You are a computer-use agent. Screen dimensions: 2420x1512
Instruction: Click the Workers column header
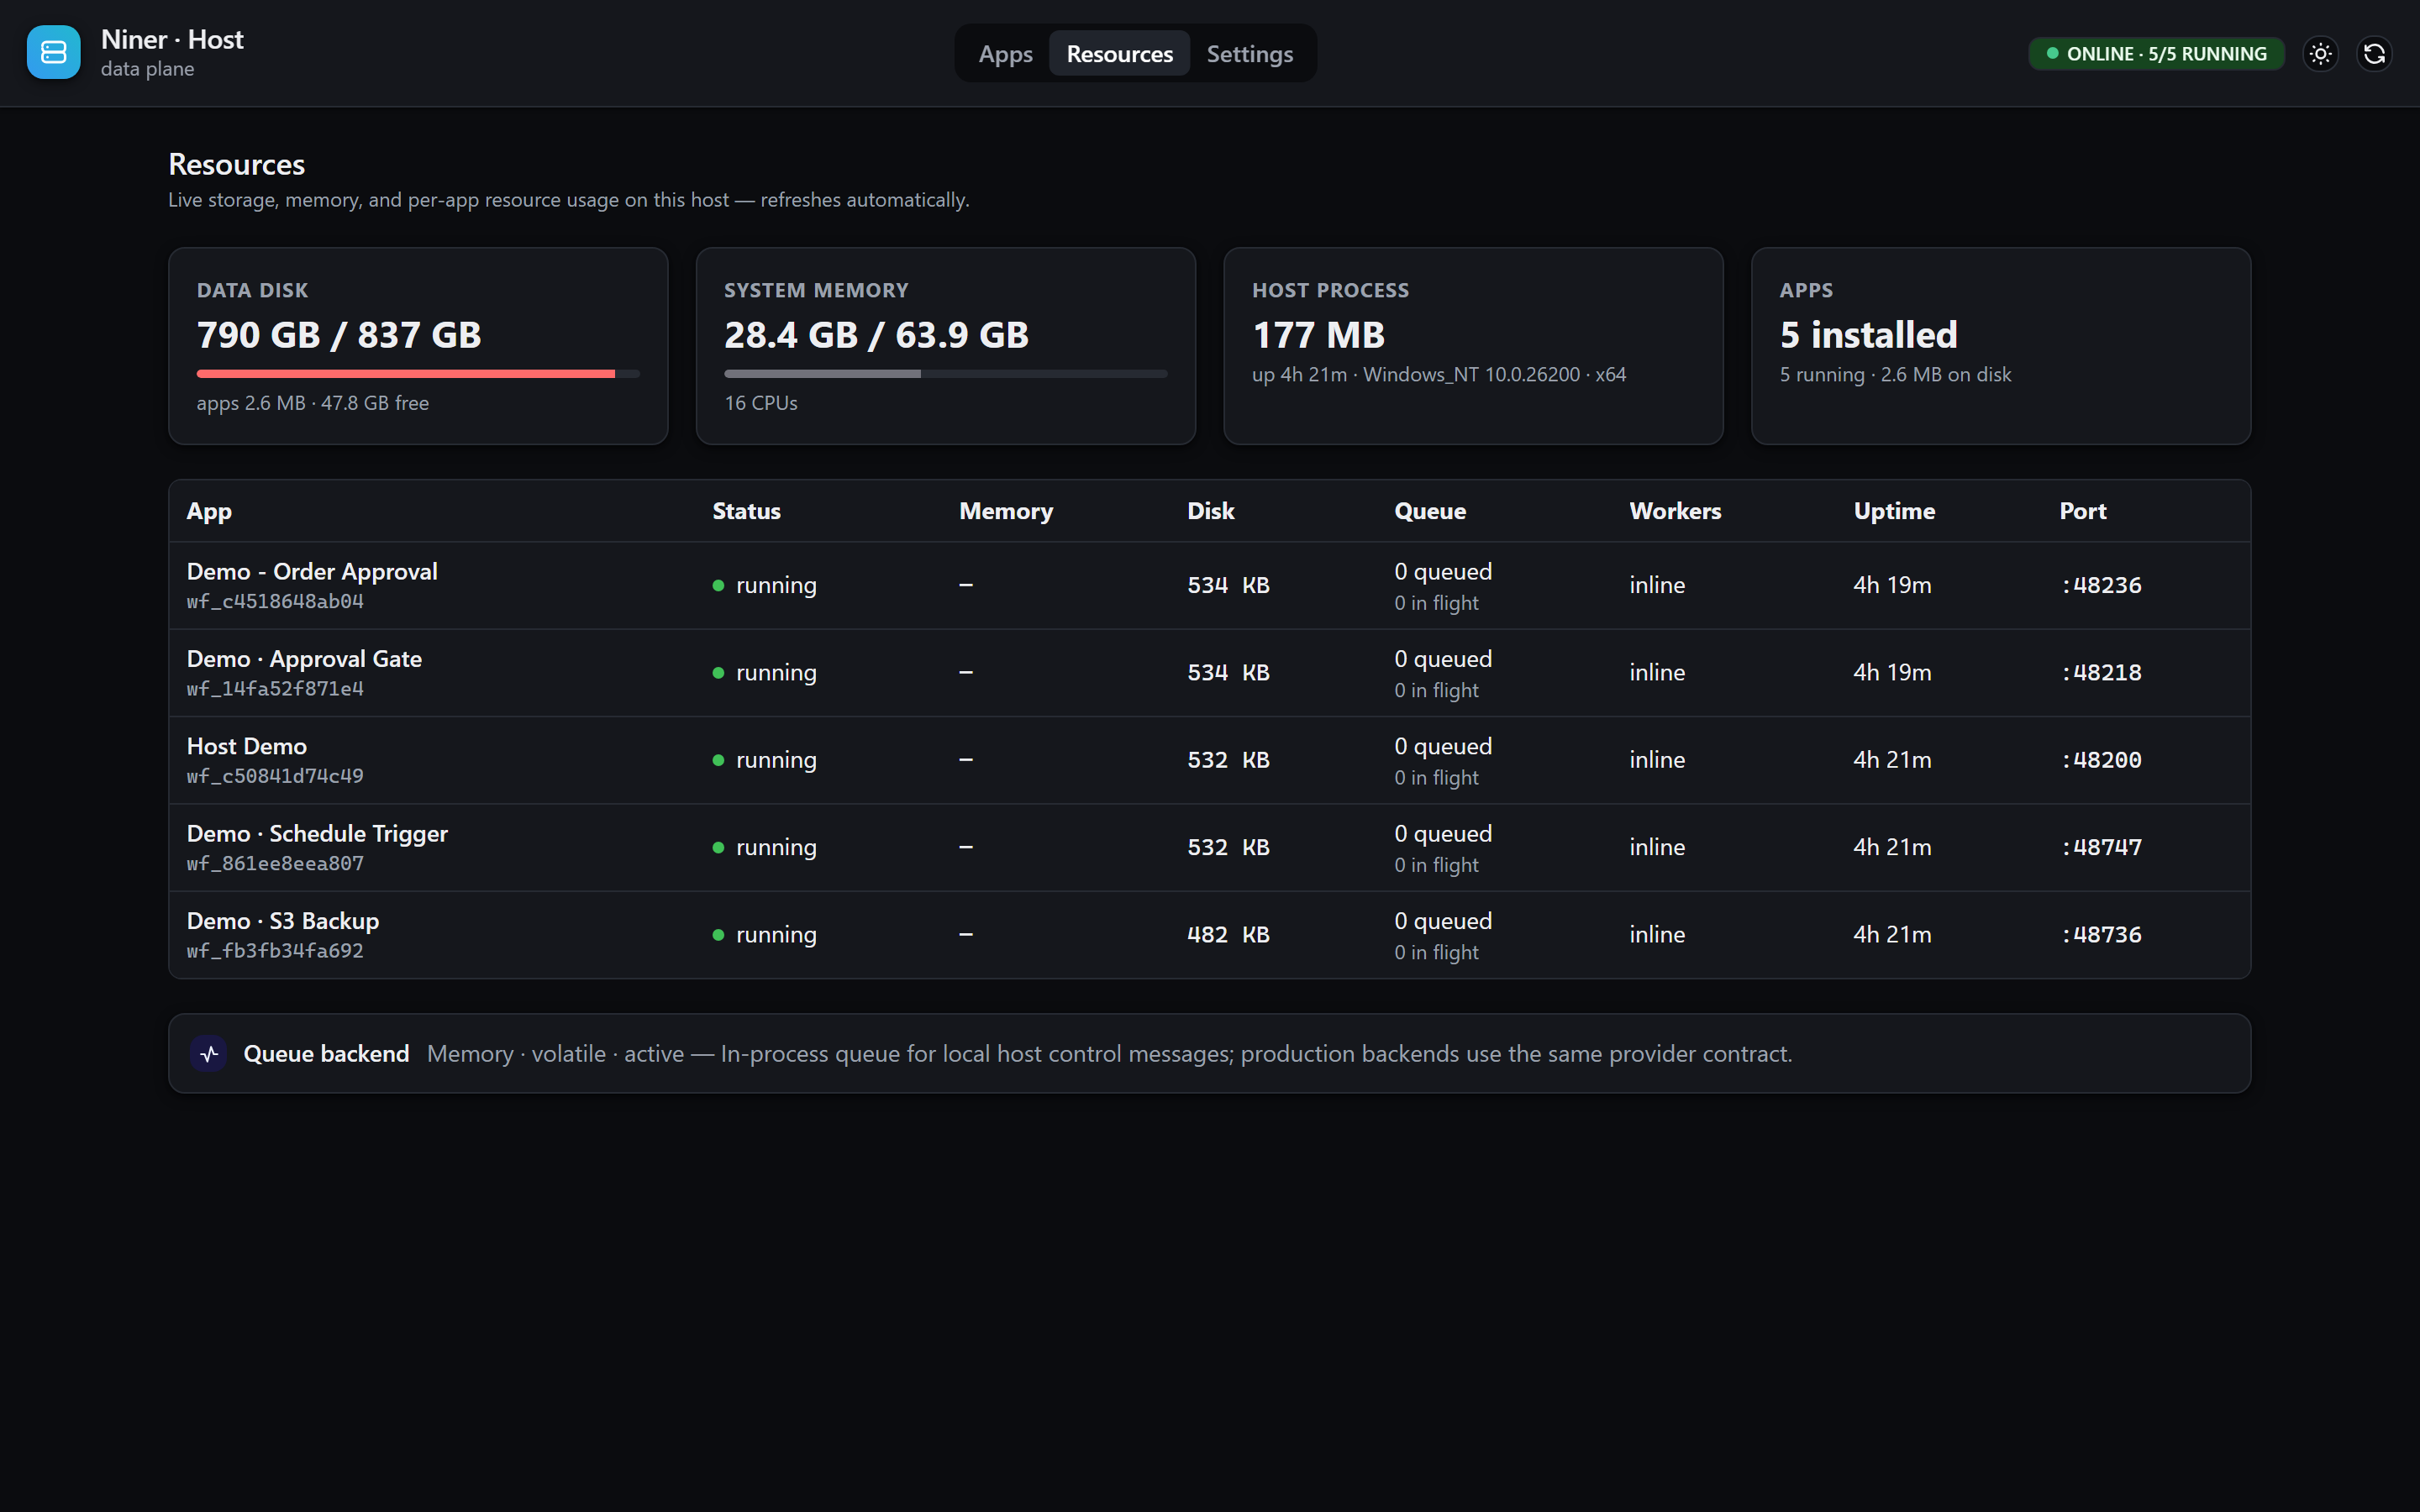(1675, 511)
